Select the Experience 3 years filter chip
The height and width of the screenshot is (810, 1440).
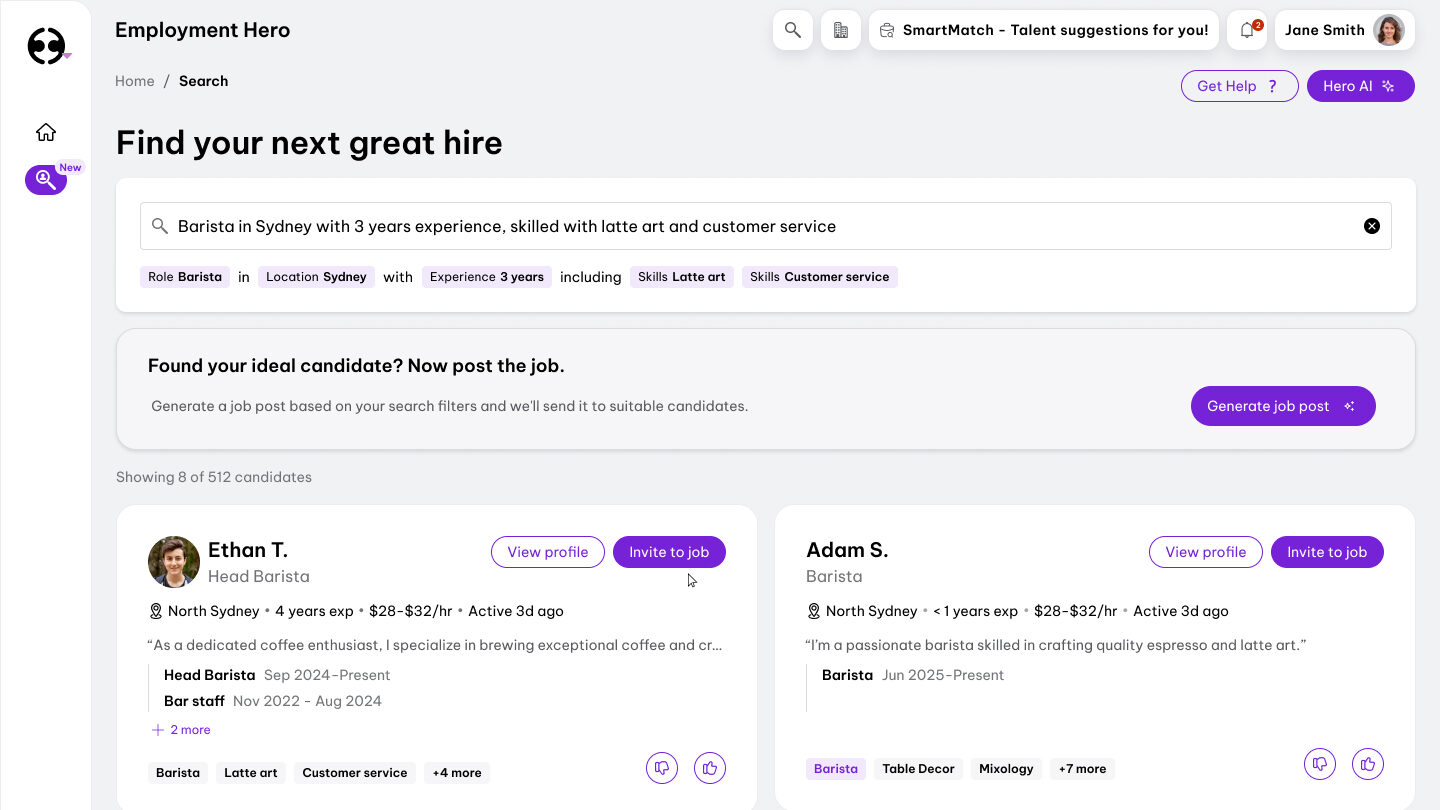pos(487,277)
